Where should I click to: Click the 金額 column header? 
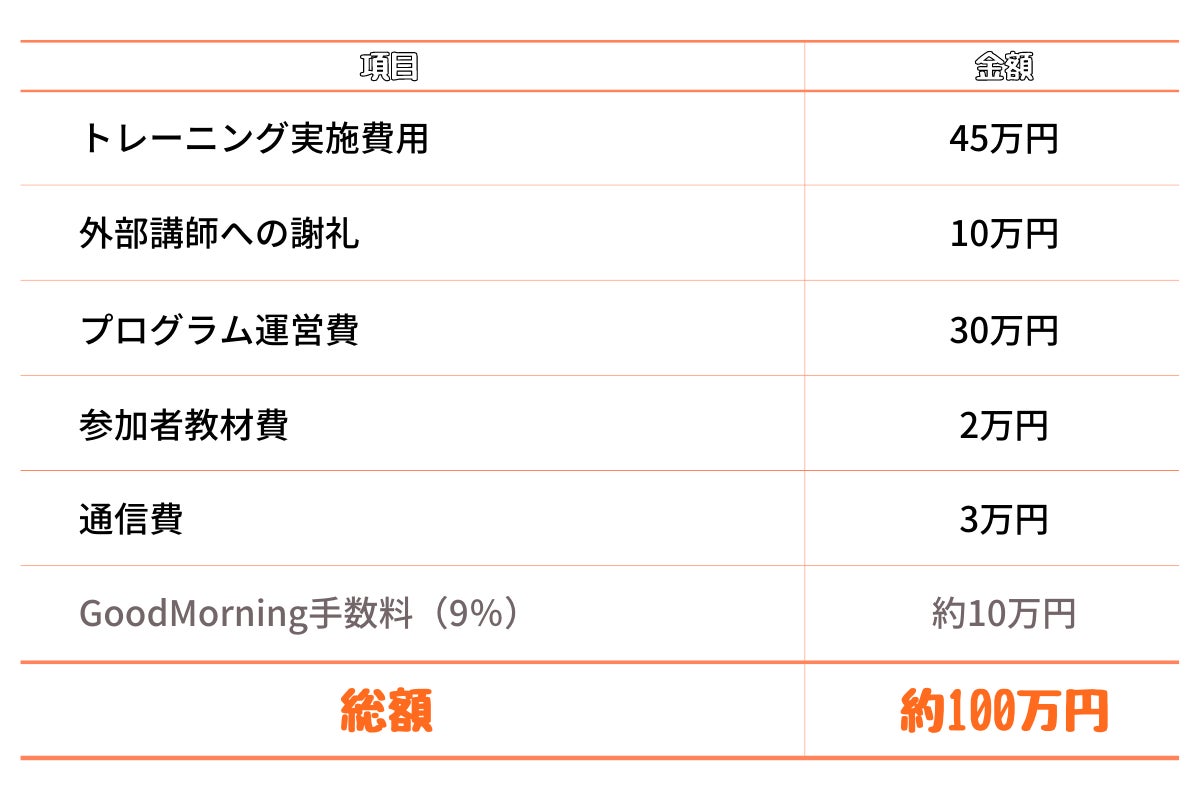pyautogui.click(x=1003, y=67)
